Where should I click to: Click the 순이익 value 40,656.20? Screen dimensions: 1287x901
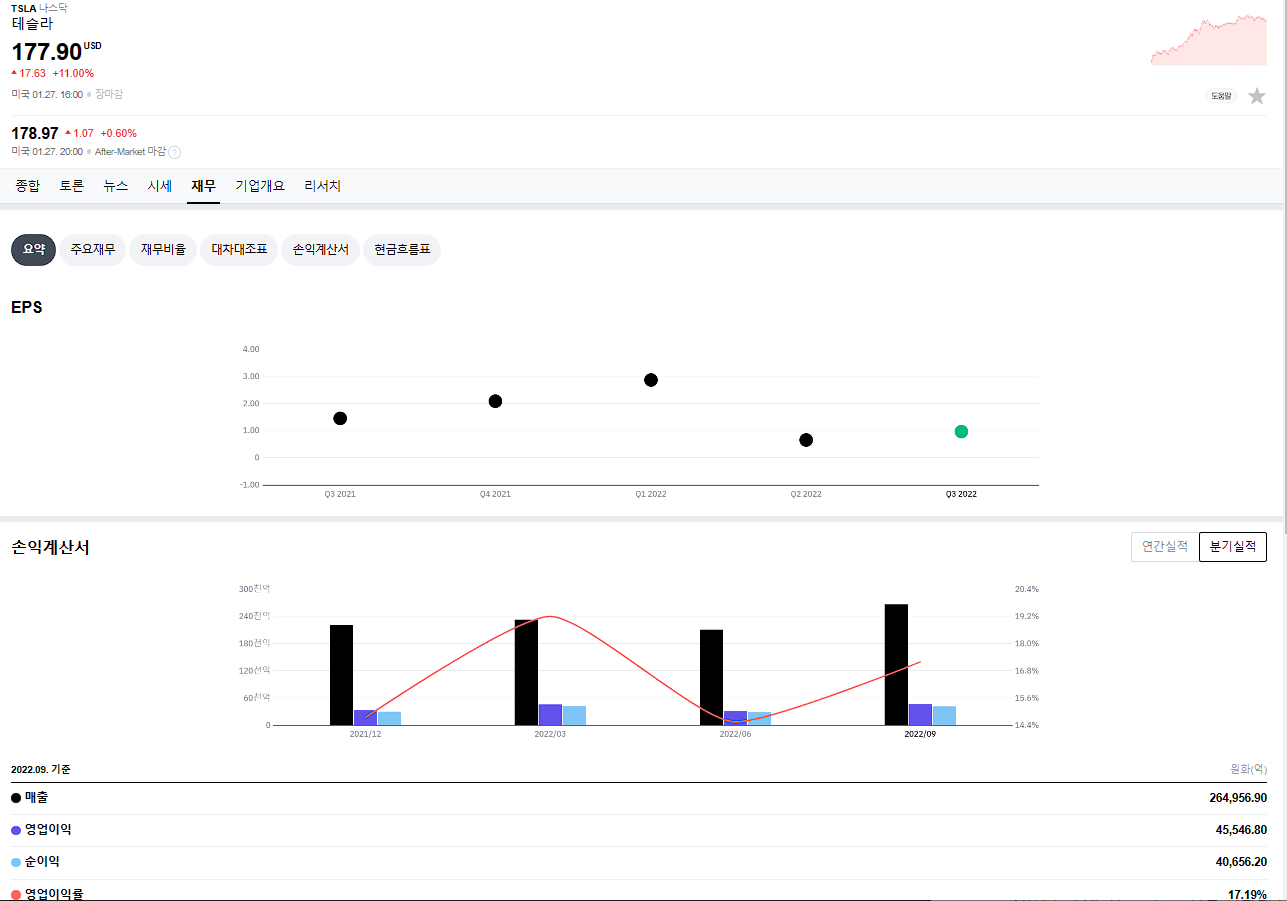pos(1241,862)
